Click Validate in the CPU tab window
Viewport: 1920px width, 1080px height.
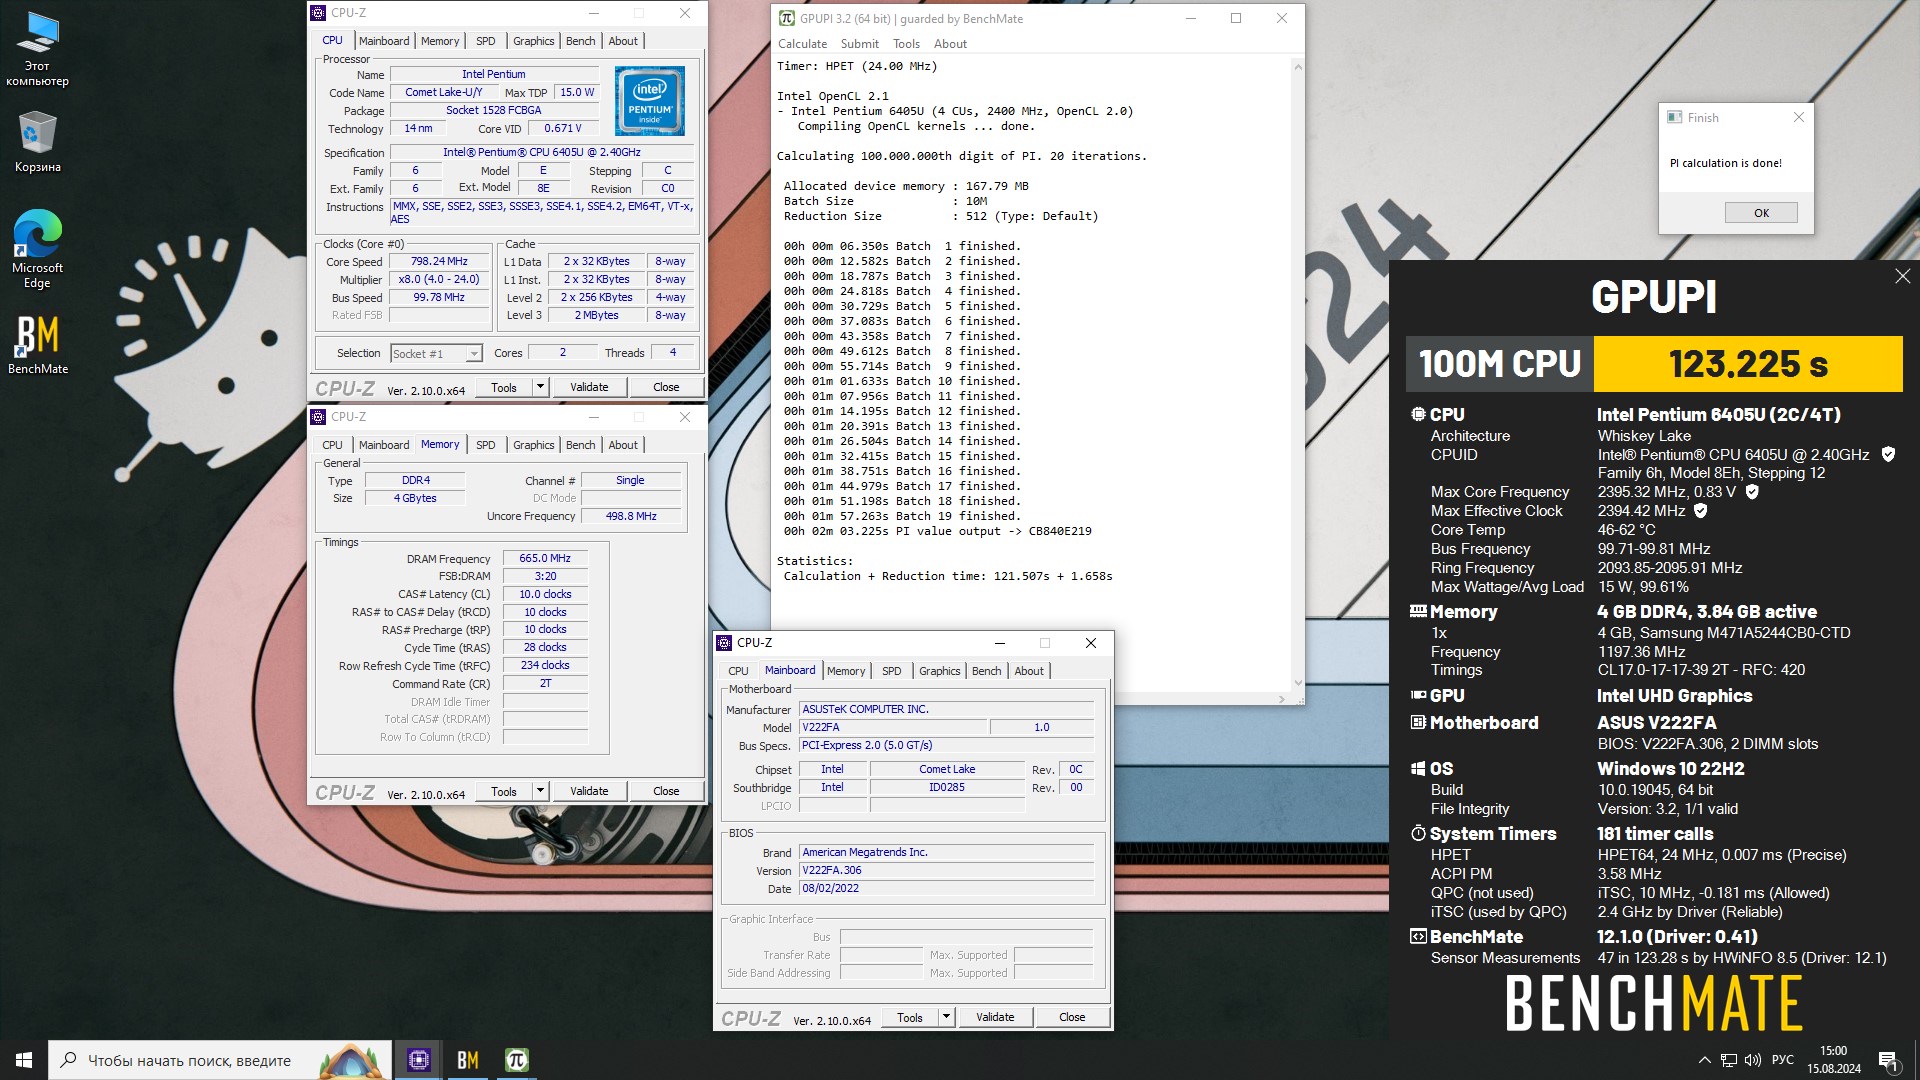[589, 387]
